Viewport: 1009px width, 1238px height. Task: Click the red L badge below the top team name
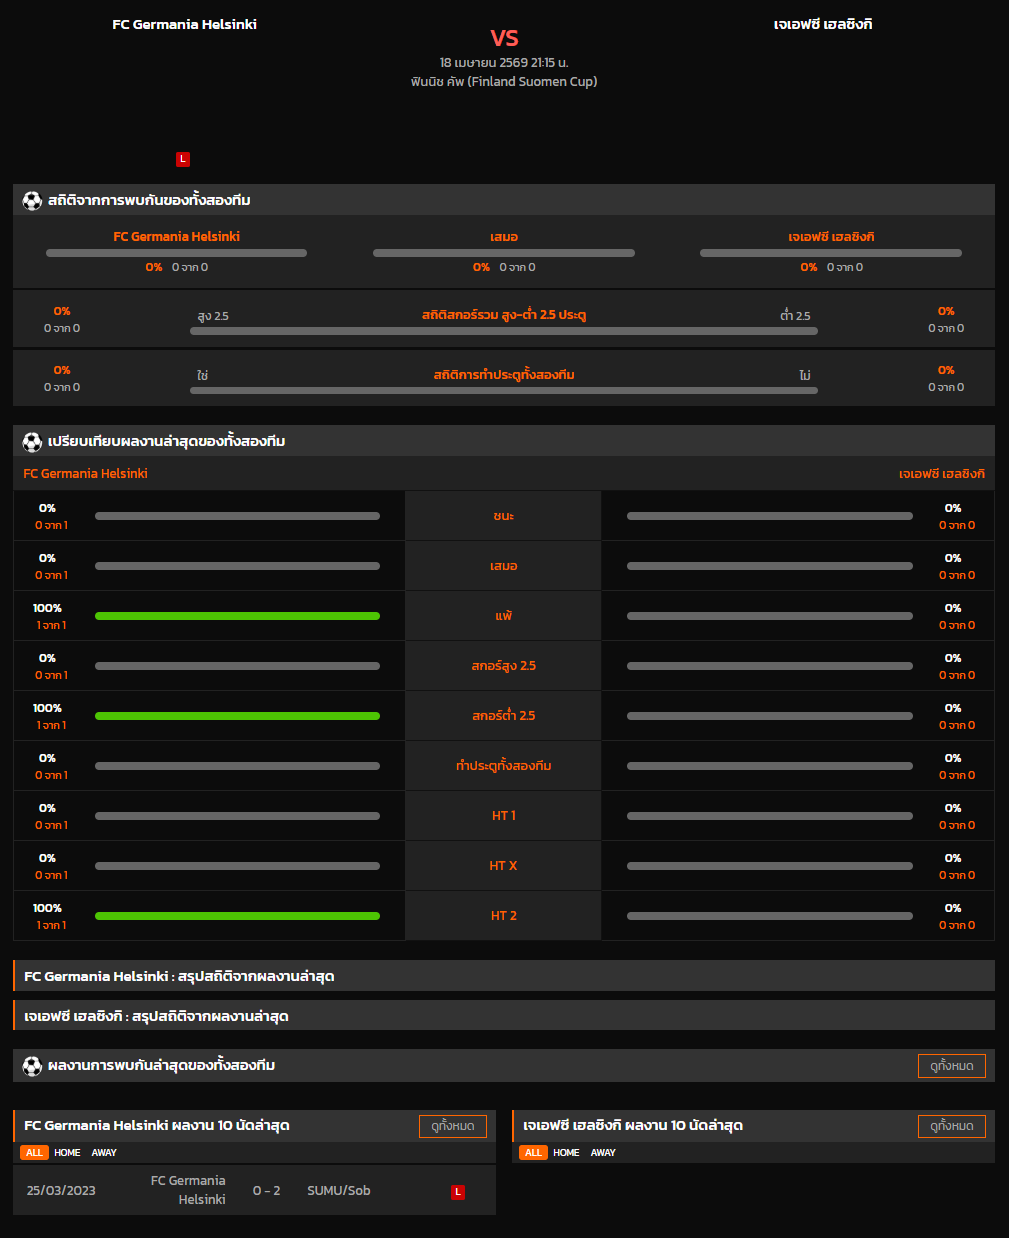point(182,159)
